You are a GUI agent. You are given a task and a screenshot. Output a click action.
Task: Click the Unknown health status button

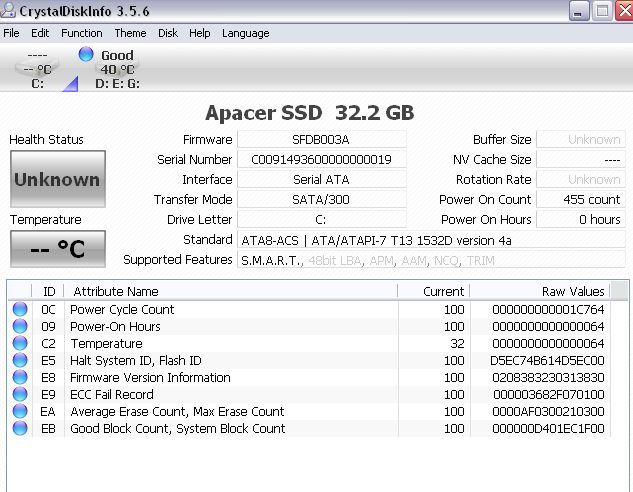tap(58, 179)
